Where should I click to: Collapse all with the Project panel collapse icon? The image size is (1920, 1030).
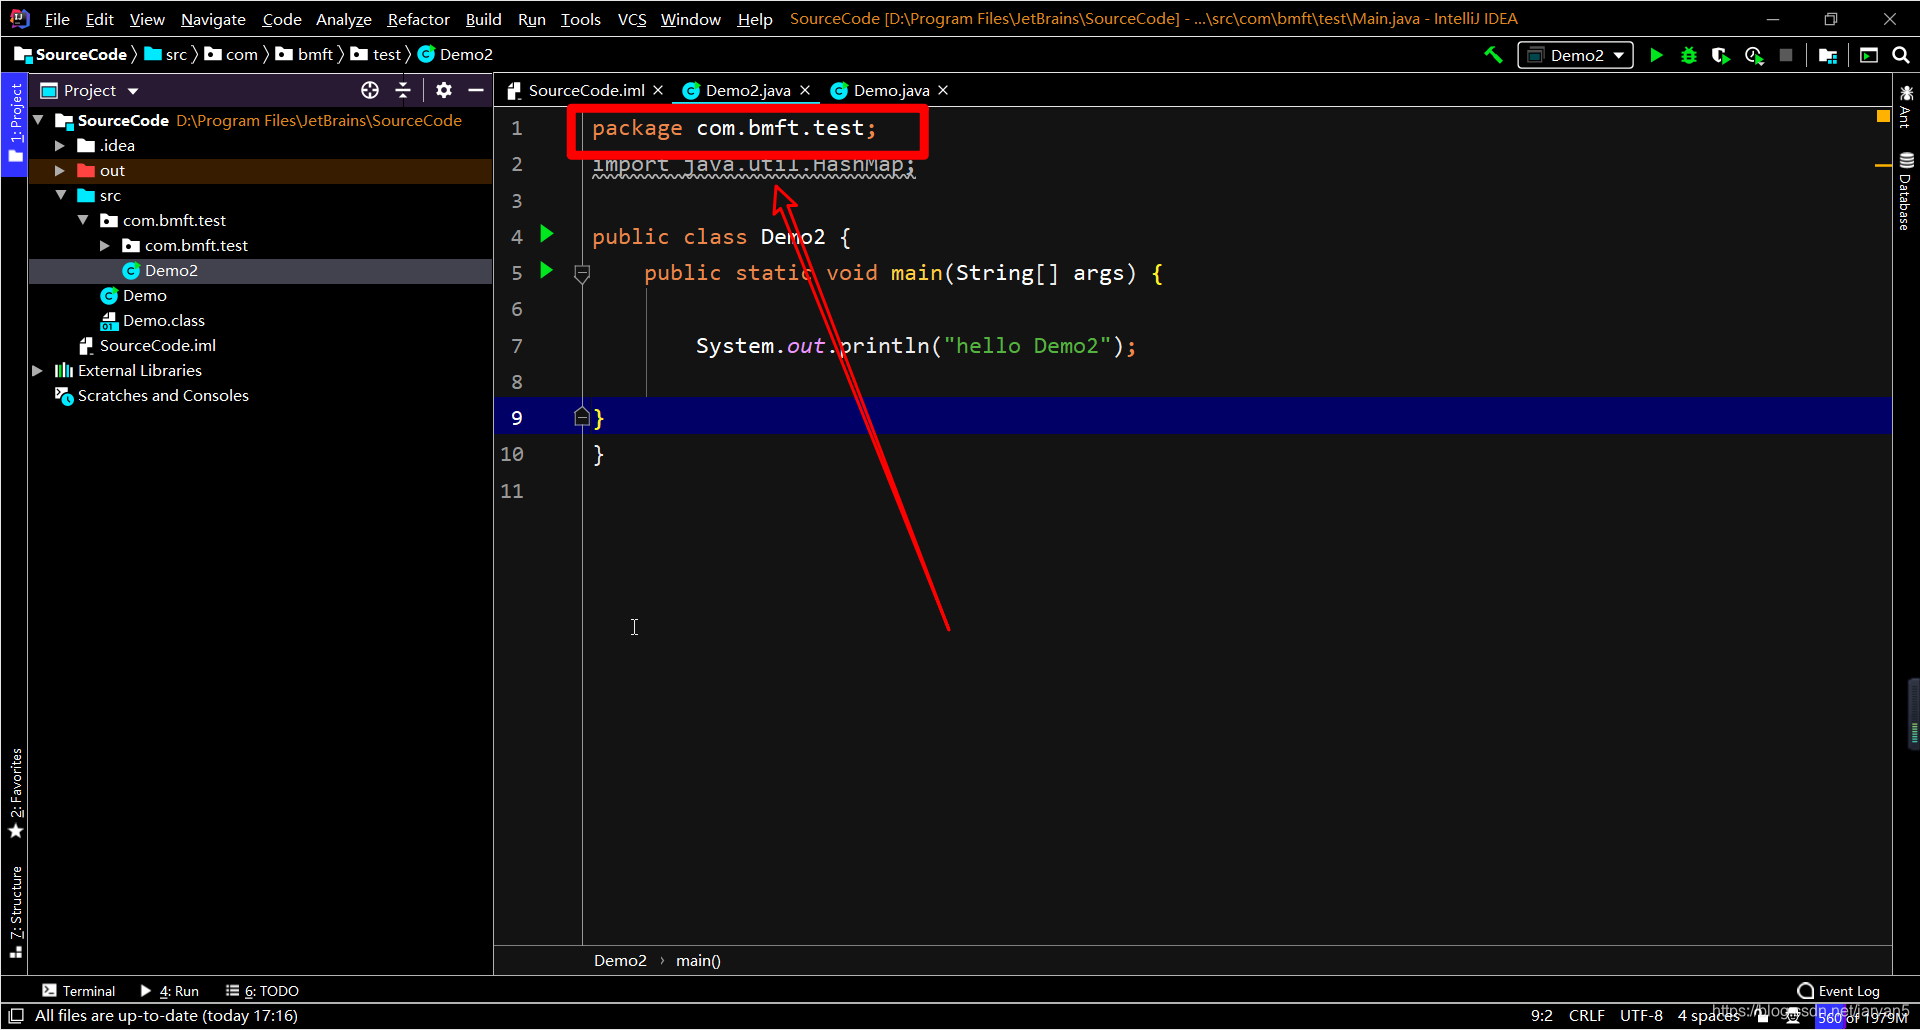pos(403,90)
